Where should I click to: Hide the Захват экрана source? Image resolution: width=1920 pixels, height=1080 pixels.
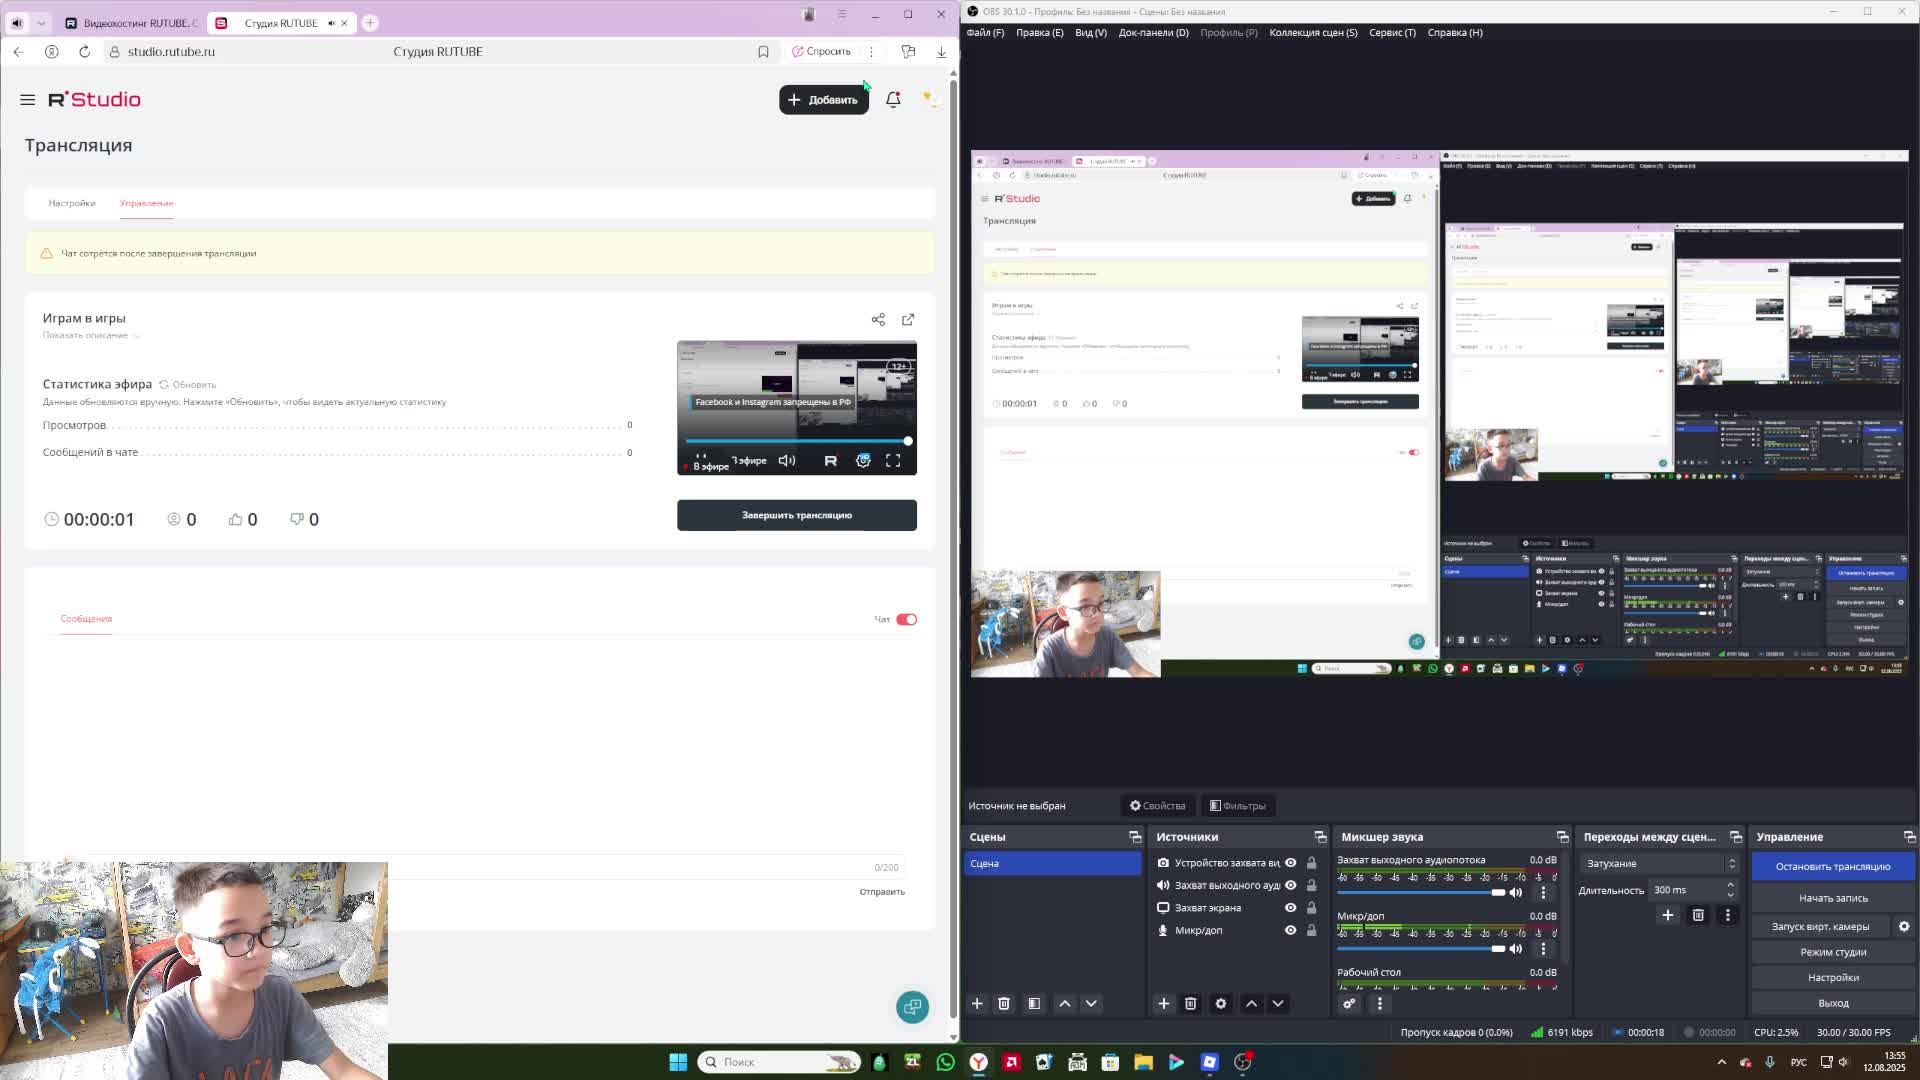click(1290, 908)
